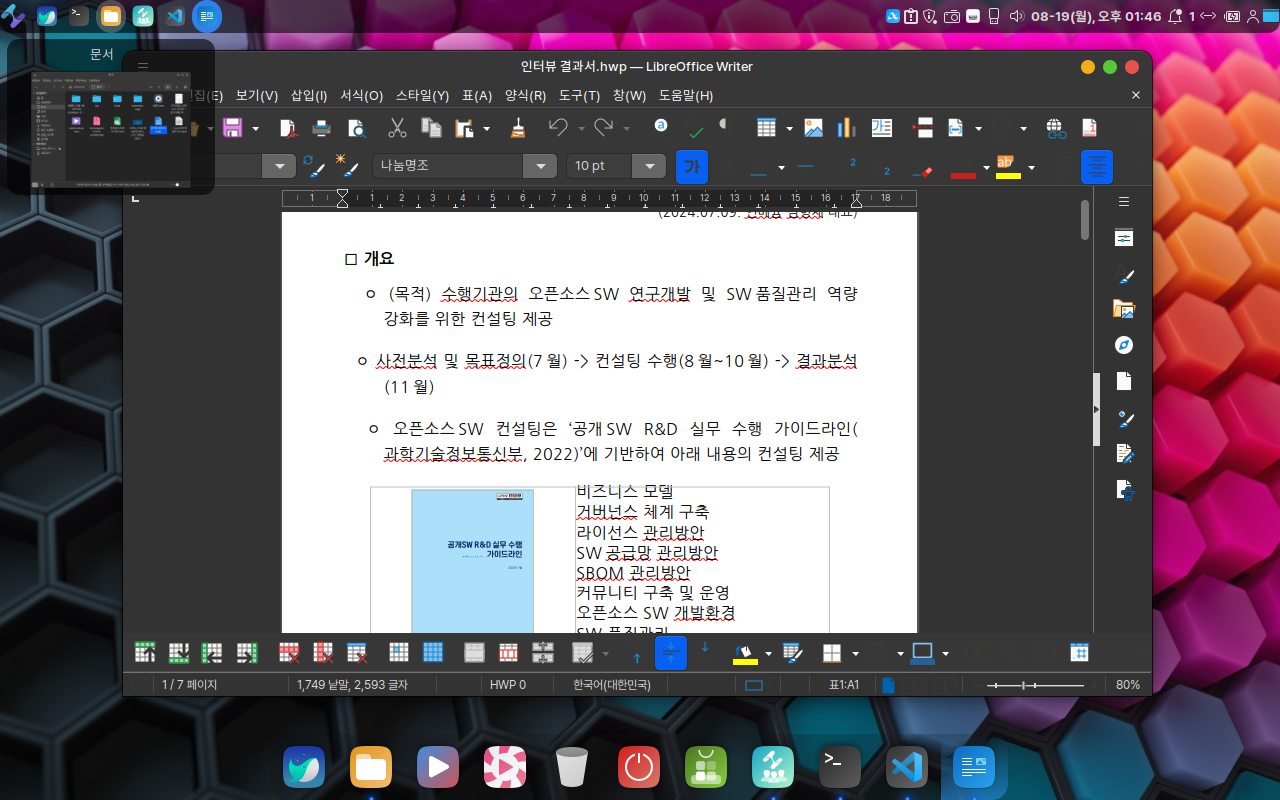The height and width of the screenshot is (800, 1280).
Task: Select single-page view in status bar
Action: coord(887,685)
